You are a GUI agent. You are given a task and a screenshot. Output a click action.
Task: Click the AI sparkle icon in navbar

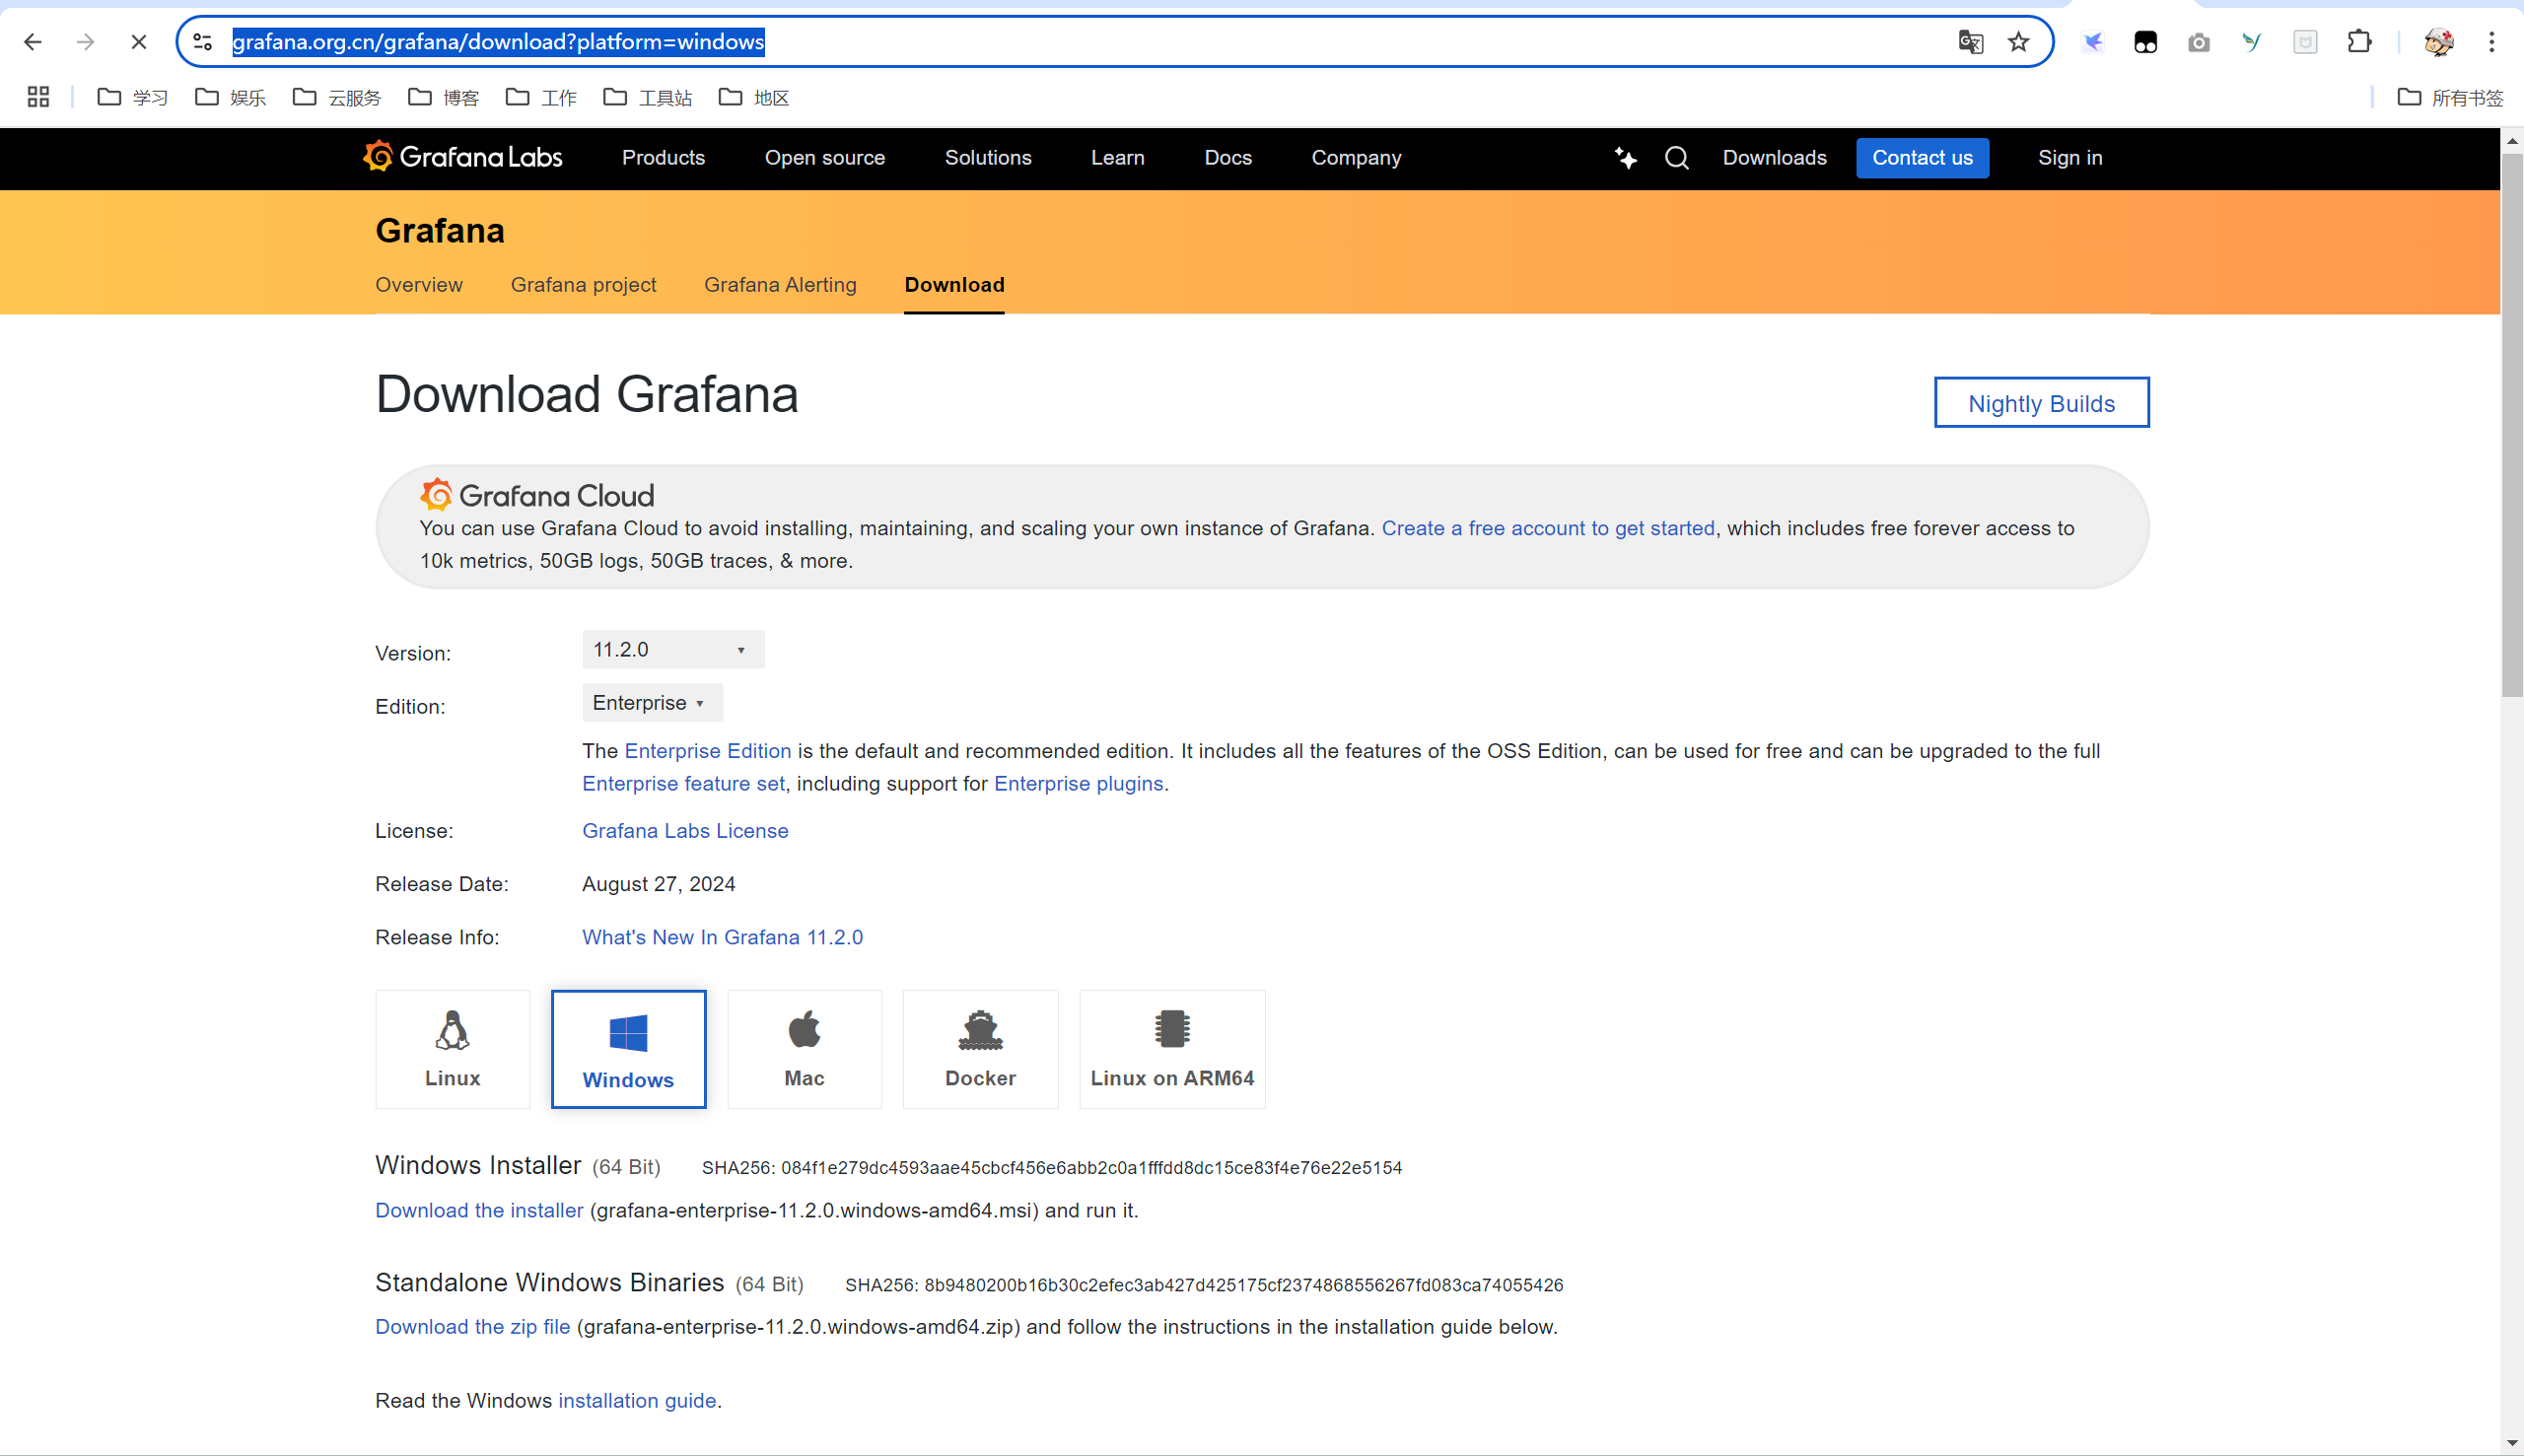click(1625, 158)
